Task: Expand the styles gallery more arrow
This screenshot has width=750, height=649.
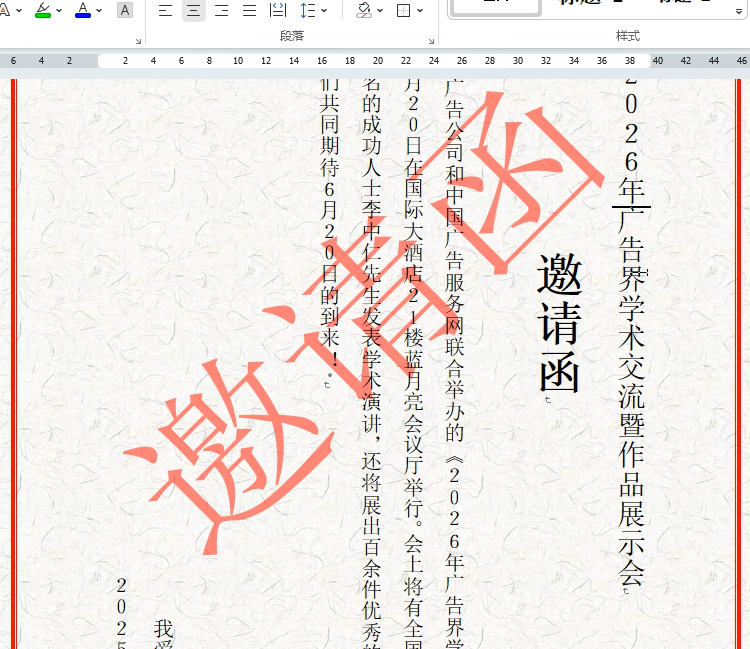Action: click(739, 11)
